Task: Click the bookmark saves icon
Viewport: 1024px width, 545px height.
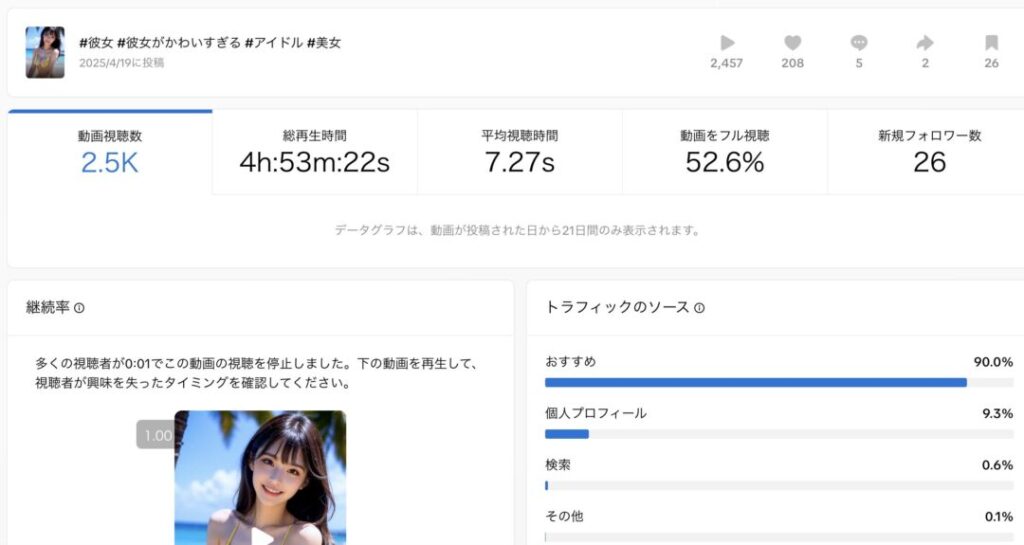Action: [991, 43]
